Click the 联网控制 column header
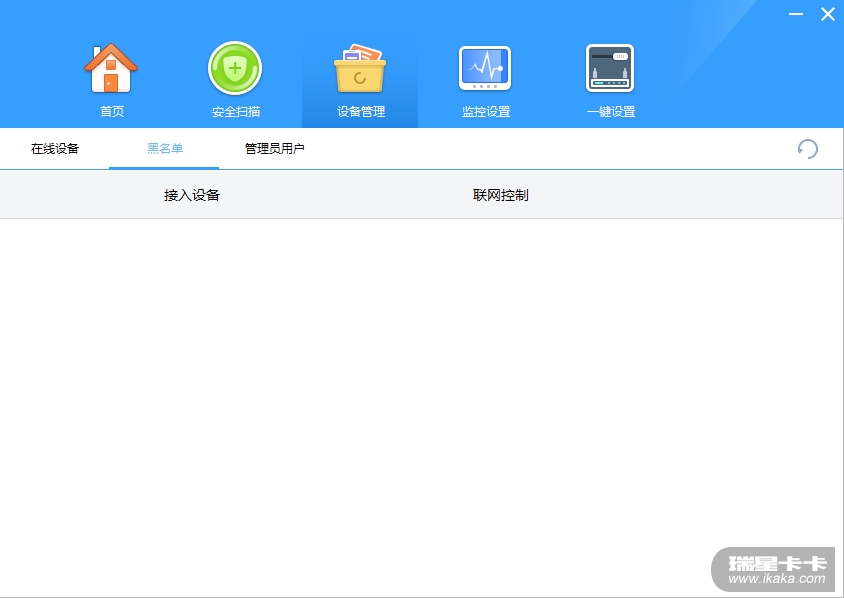Viewport: 844px width, 598px height. click(x=501, y=195)
